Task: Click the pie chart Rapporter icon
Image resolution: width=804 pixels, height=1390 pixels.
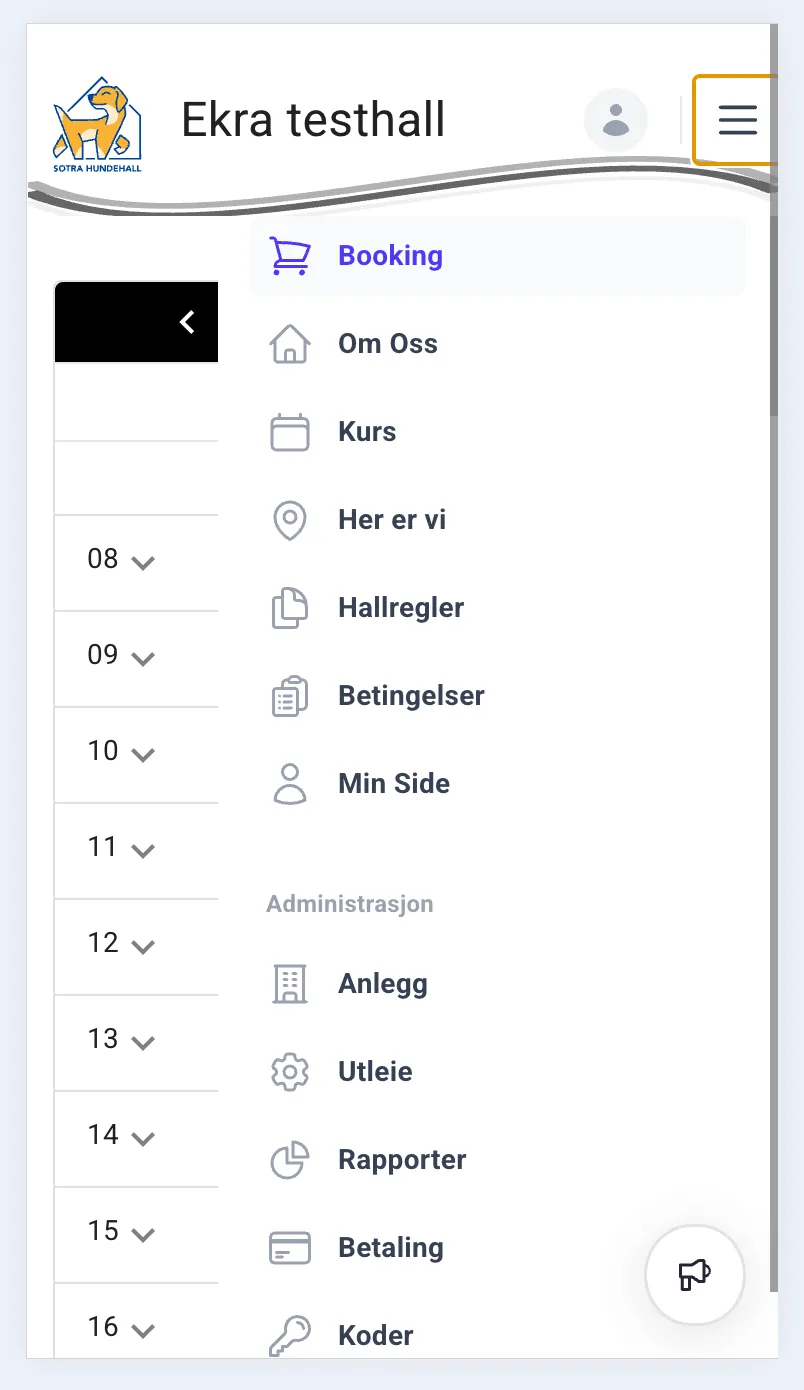Action: click(x=290, y=1160)
